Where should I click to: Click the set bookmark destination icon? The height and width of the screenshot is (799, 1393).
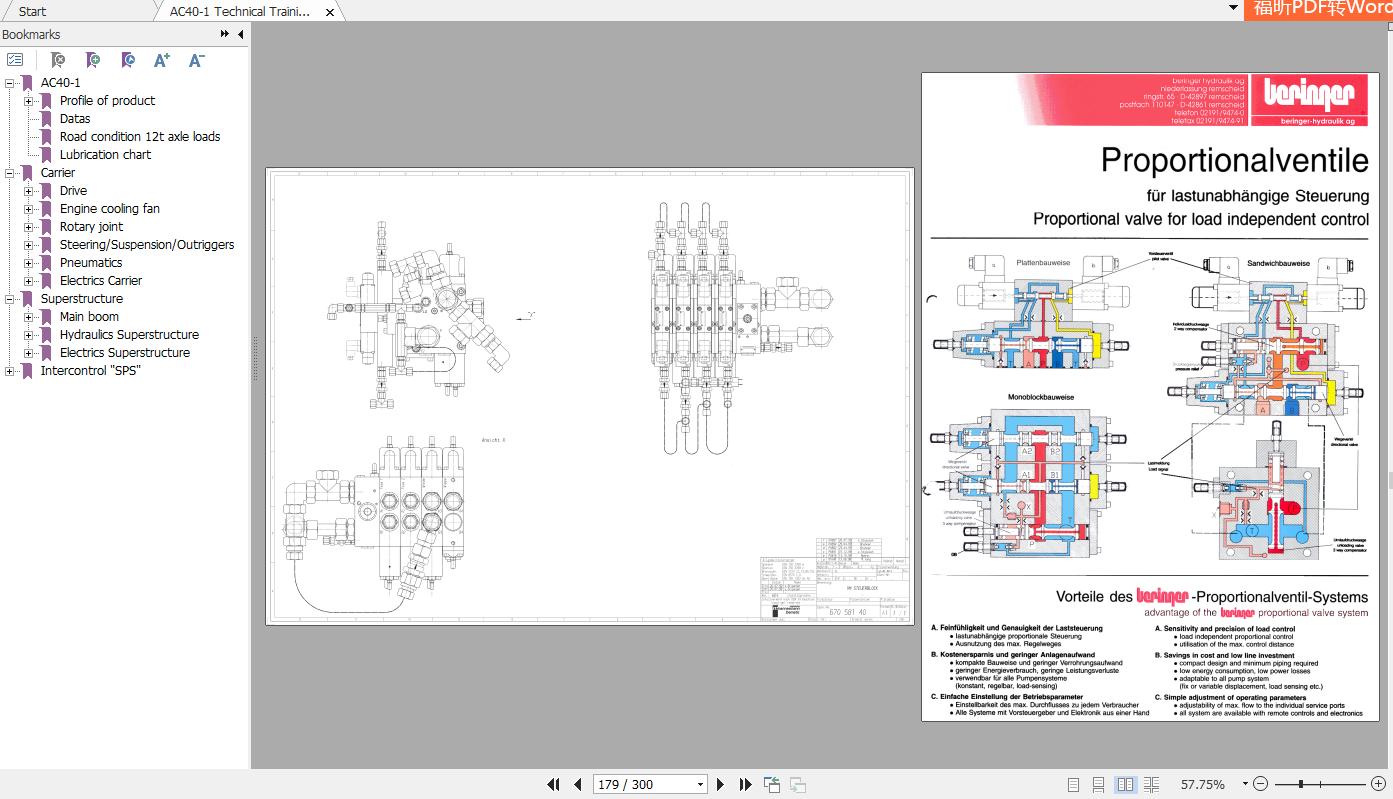[x=127, y=60]
